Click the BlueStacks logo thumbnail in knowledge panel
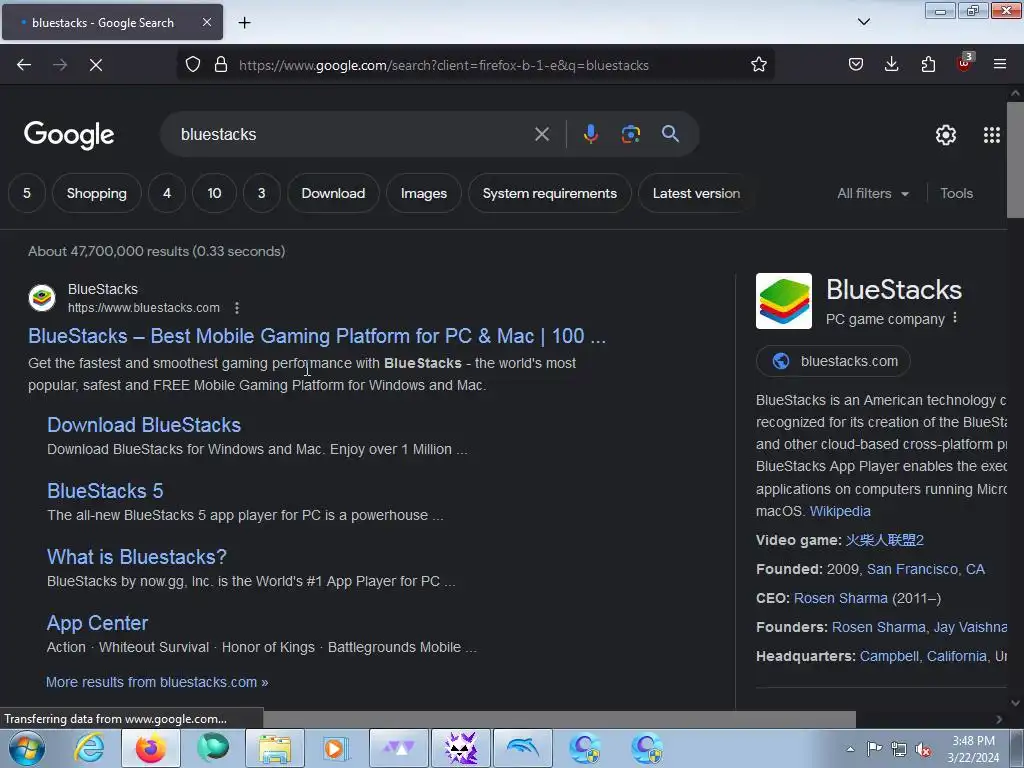 [784, 301]
